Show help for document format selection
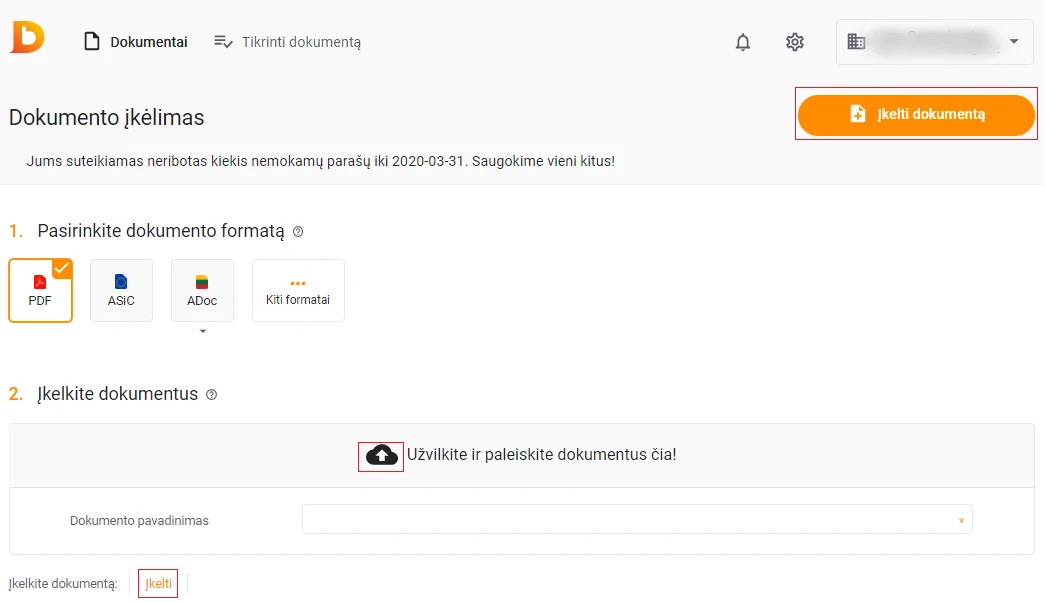The width and height of the screenshot is (1045, 603). pyautogui.click(x=298, y=232)
